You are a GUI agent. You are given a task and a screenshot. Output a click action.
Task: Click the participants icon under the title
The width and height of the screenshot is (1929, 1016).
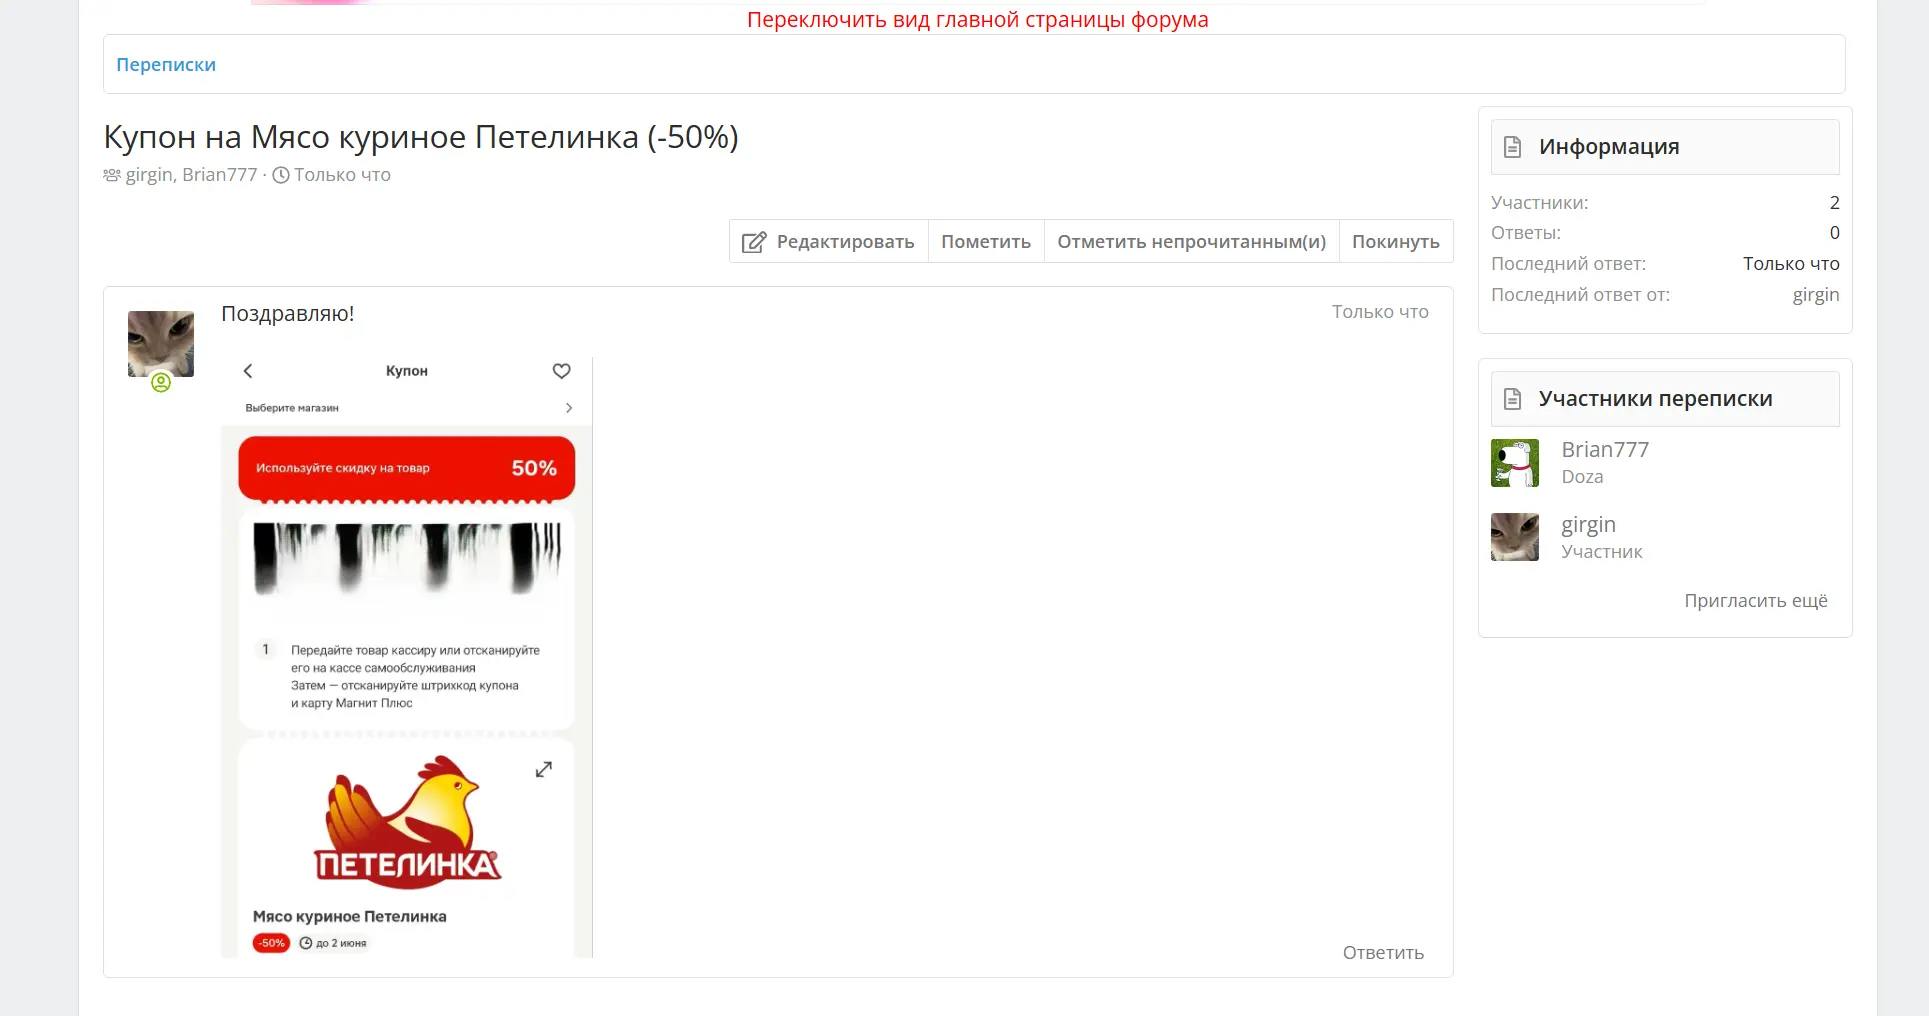click(x=112, y=175)
